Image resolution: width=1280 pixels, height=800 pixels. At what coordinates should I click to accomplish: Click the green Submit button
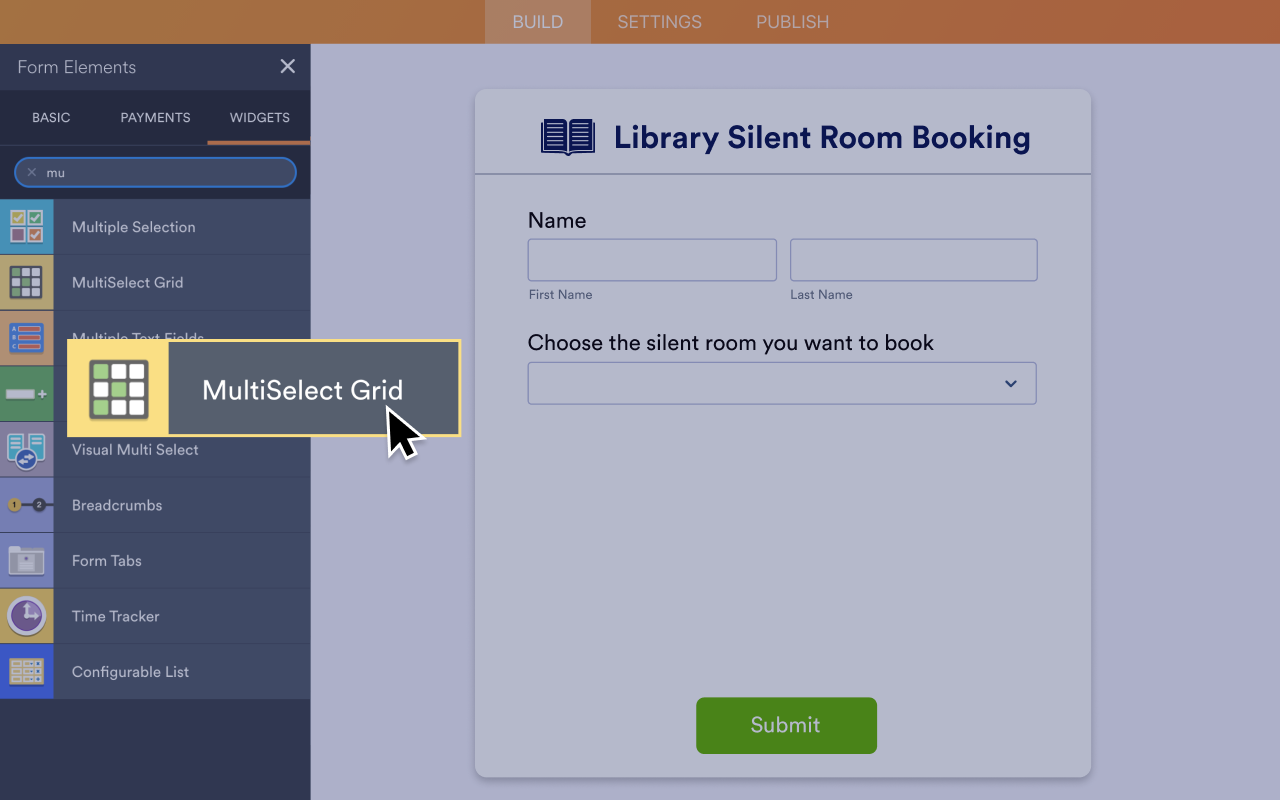tap(786, 725)
